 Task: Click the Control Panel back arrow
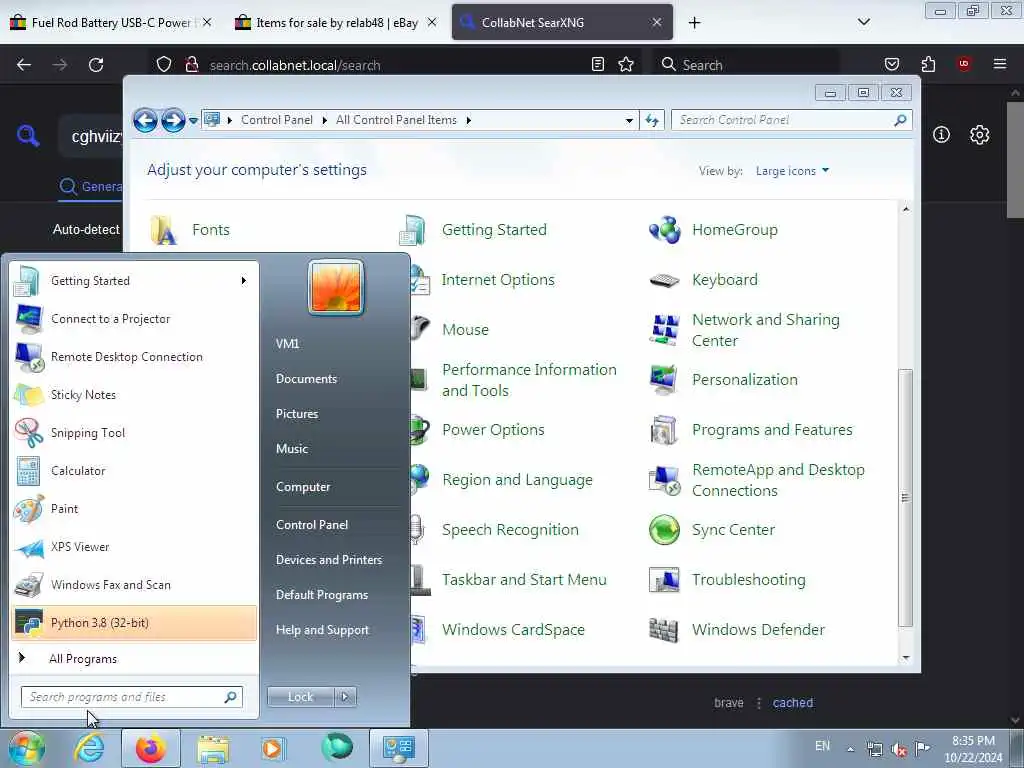tap(145, 120)
